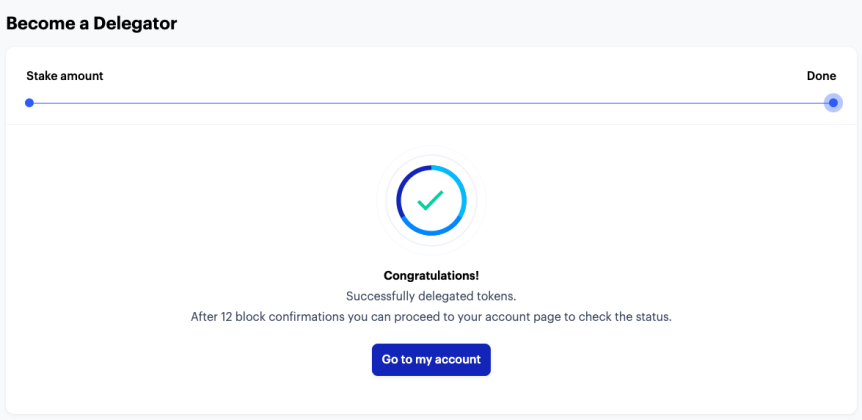The height and width of the screenshot is (420, 862).
Task: Click the middle of the step progress line
Action: (432, 103)
